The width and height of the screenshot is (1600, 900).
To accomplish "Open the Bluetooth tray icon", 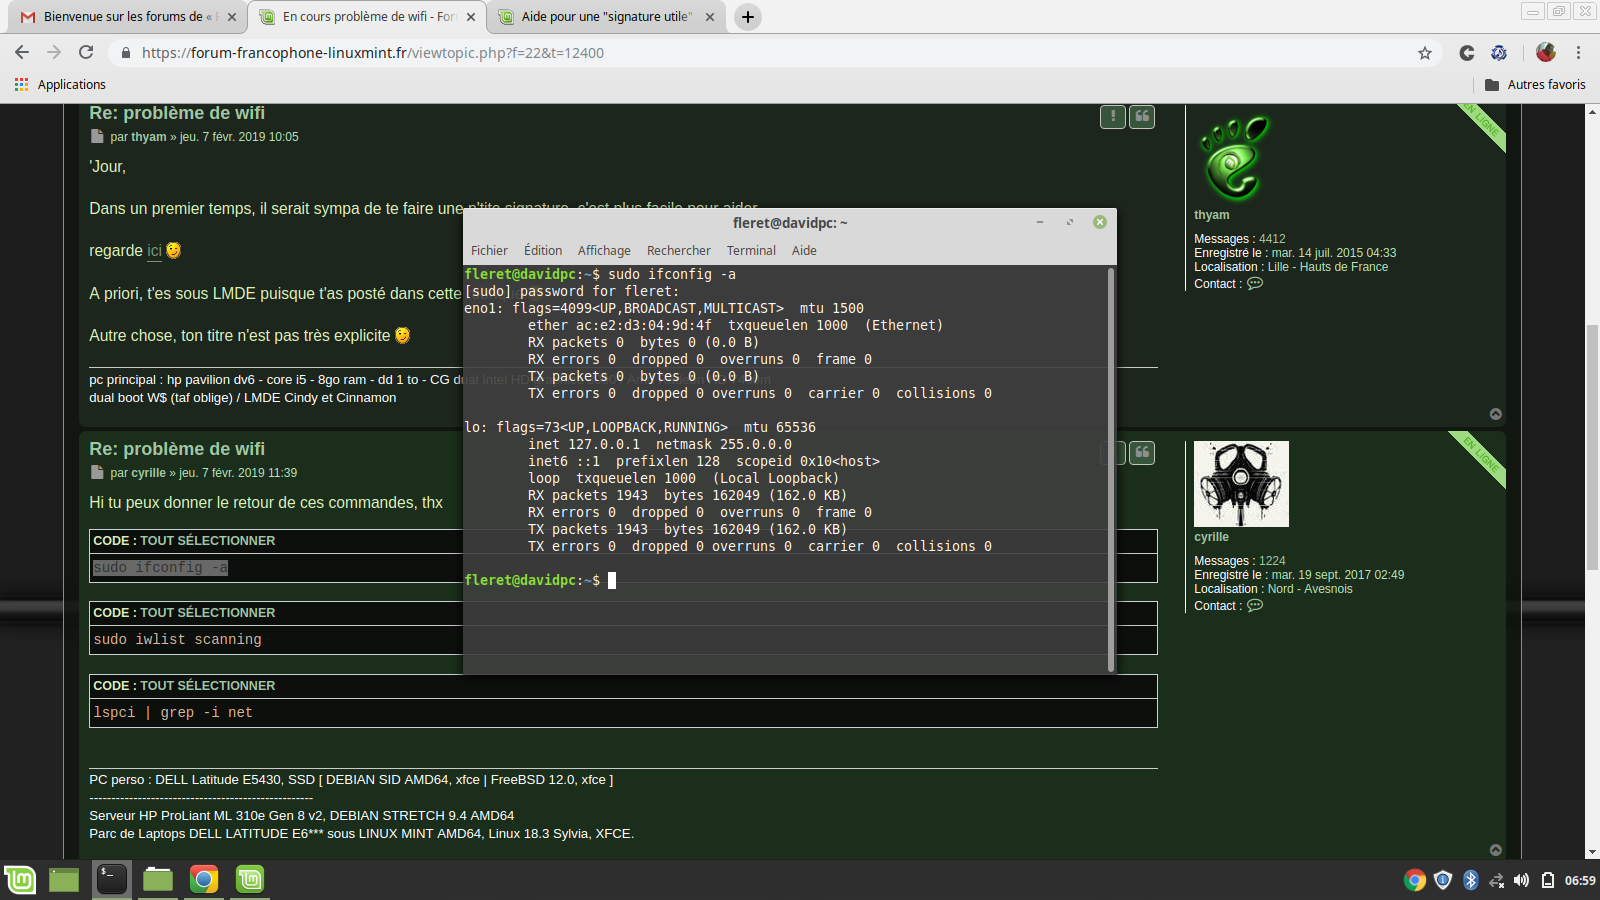I will (1470, 880).
